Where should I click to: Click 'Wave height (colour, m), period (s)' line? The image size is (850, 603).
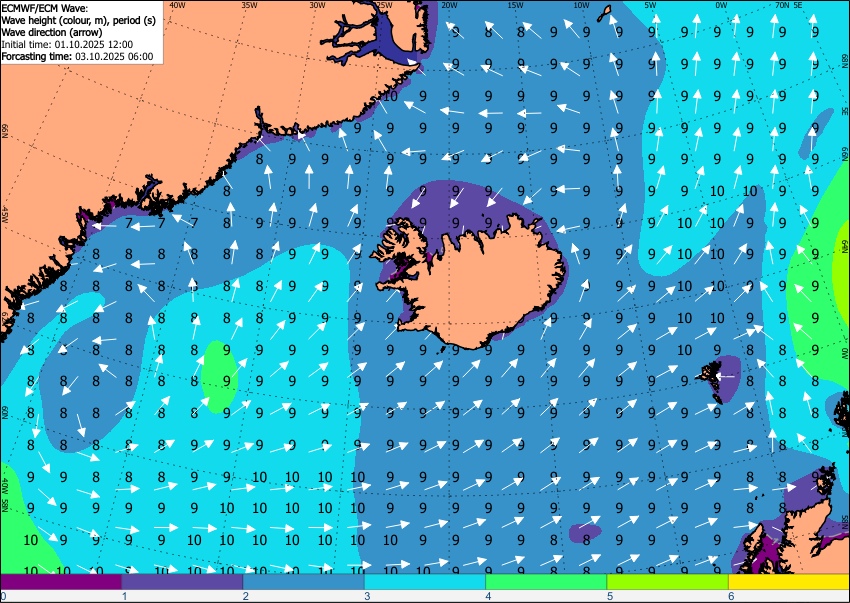click(79, 20)
